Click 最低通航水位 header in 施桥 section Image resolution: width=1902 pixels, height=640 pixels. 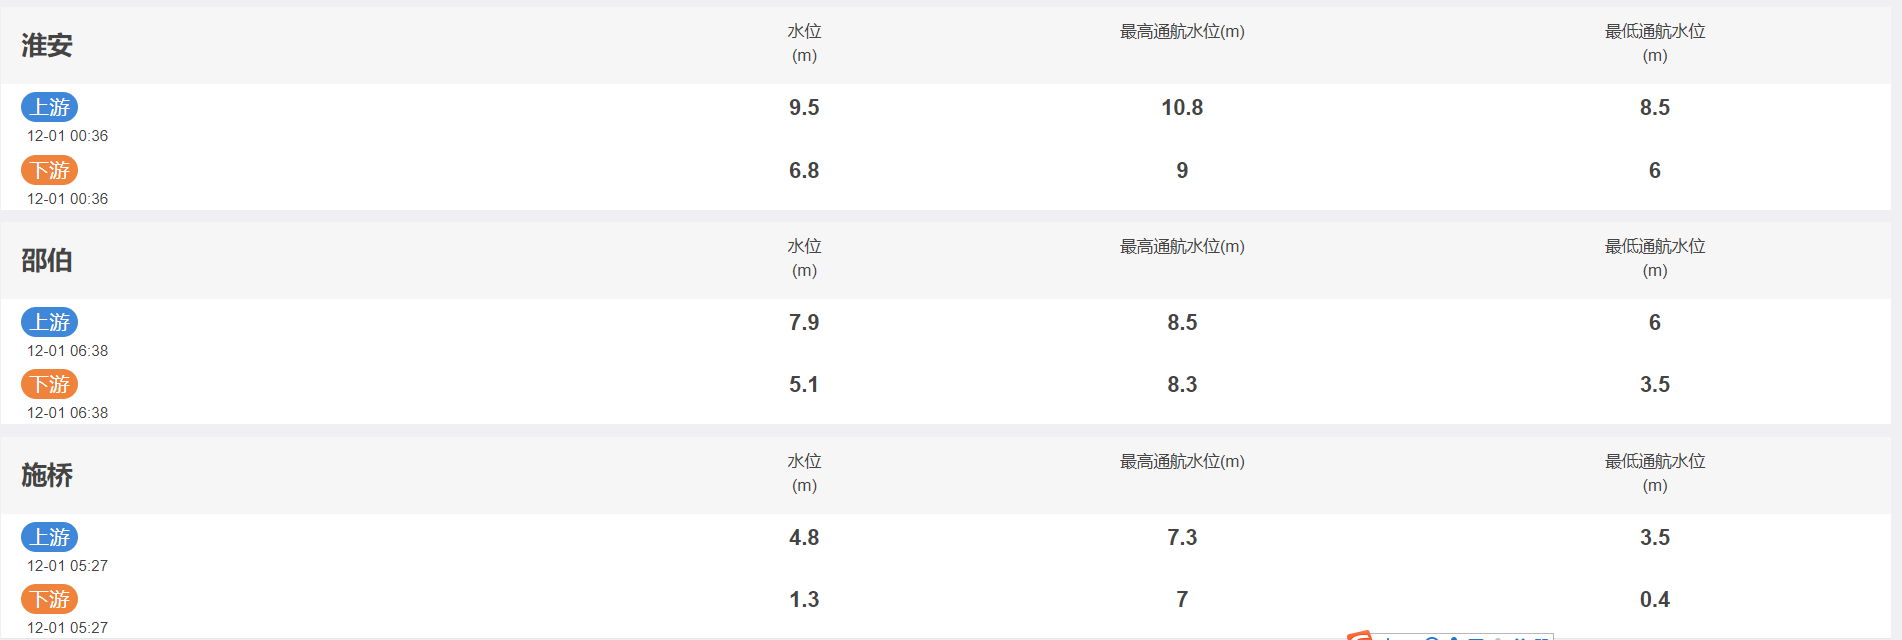point(1655,473)
